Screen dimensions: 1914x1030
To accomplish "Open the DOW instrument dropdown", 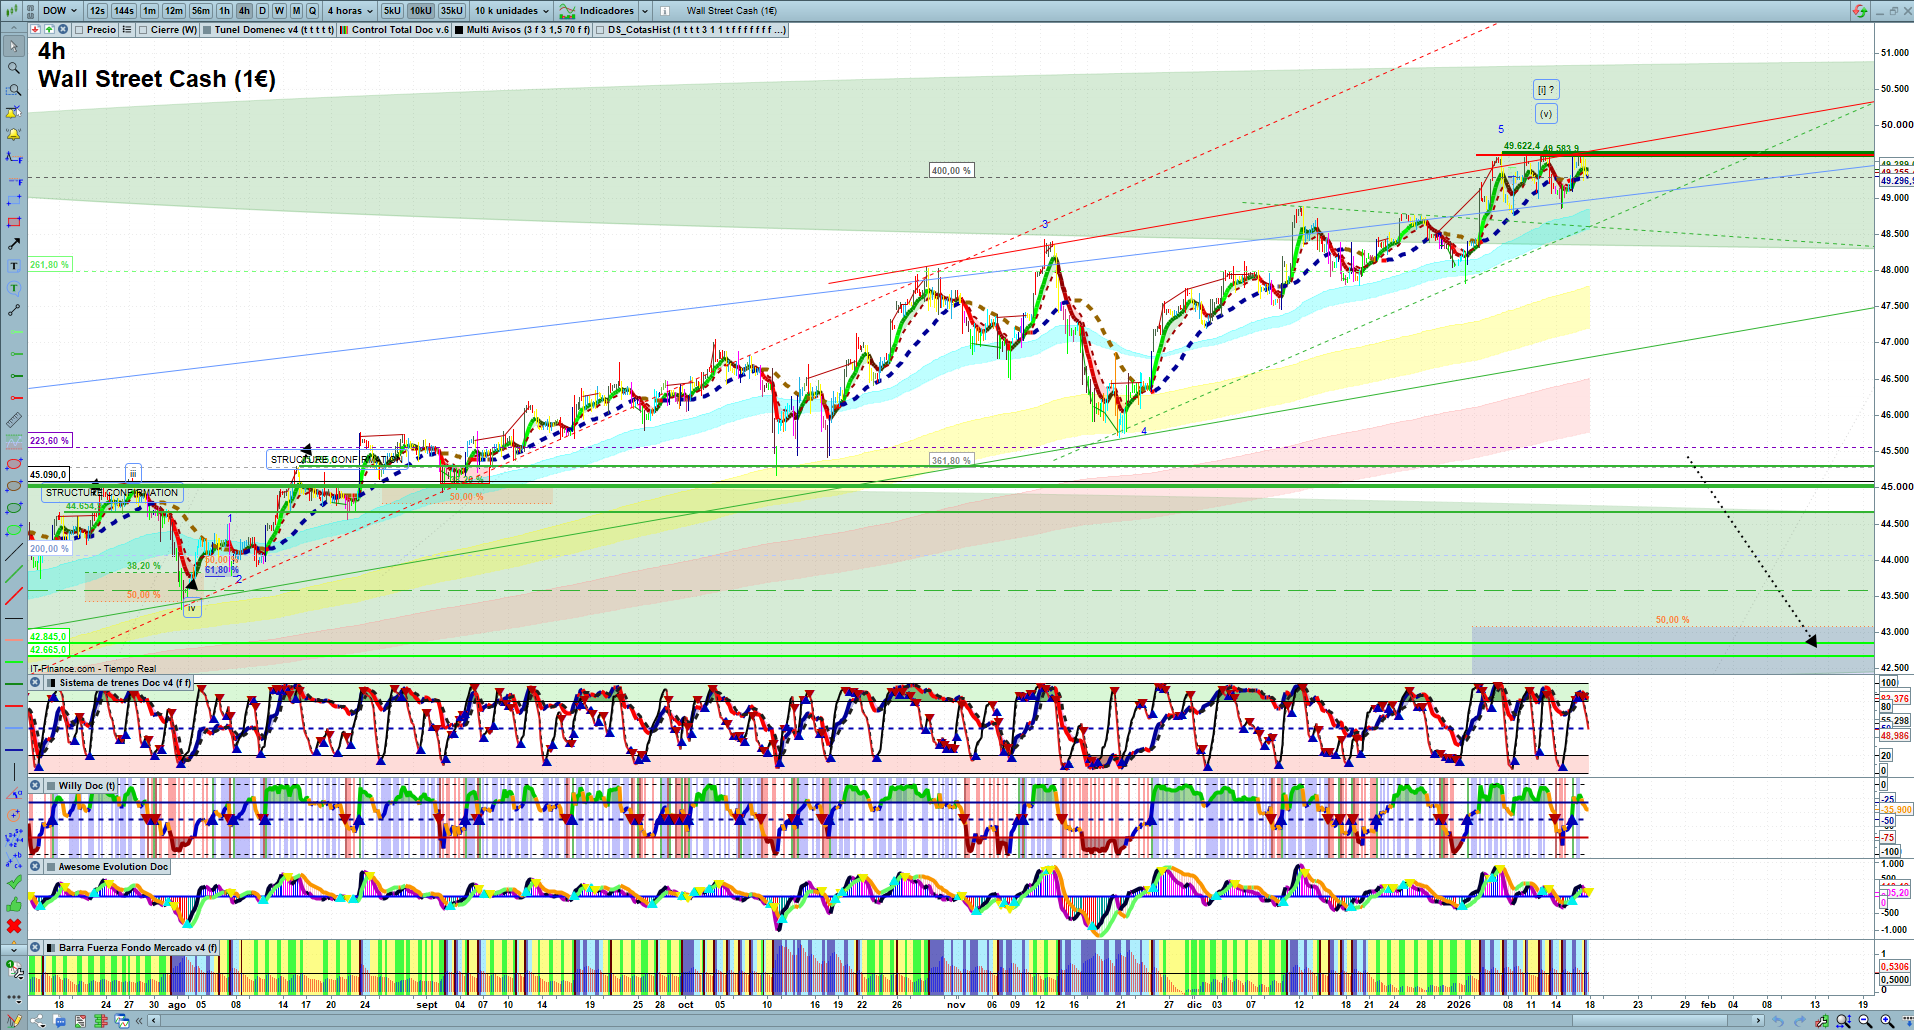I will click(60, 11).
